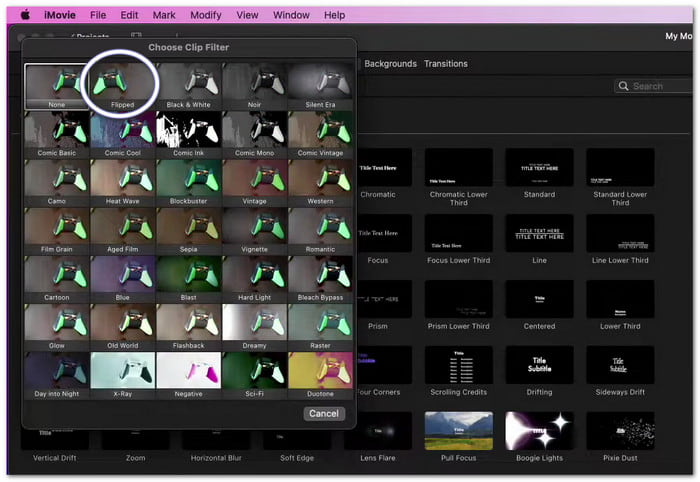Select the Sci-Fi filter
Screen dimensions: 700x482
tap(254, 375)
